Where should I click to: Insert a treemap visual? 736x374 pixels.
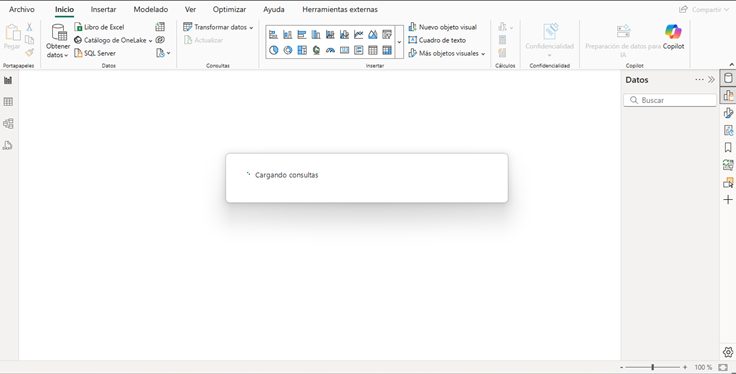302,50
